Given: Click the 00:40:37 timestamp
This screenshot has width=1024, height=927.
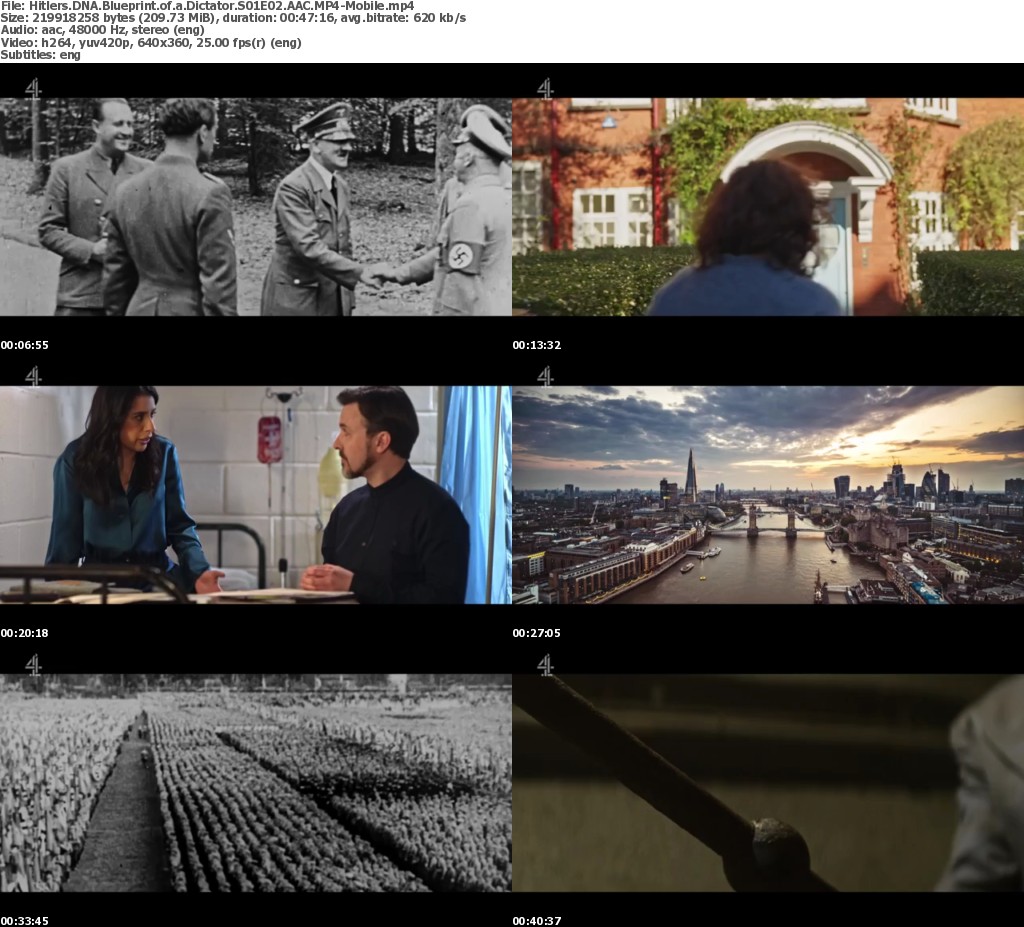Looking at the screenshot, I should pyautogui.click(x=537, y=920).
